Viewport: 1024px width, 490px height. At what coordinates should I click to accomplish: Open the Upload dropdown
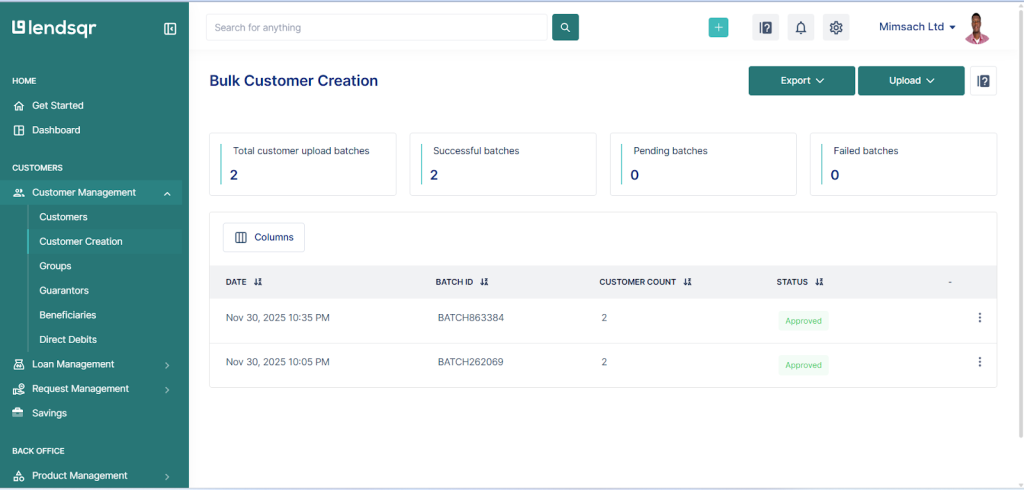coord(911,81)
